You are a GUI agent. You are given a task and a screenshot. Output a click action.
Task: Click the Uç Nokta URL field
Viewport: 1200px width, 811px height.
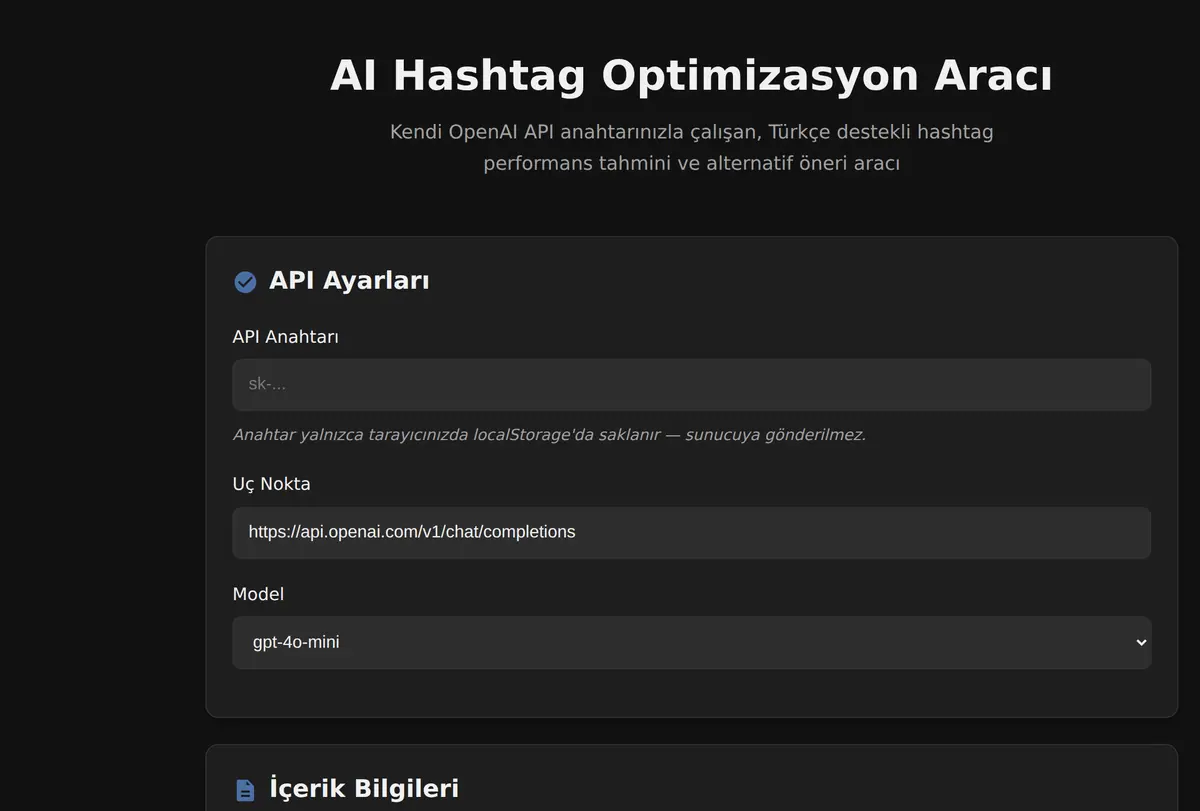tap(691, 532)
